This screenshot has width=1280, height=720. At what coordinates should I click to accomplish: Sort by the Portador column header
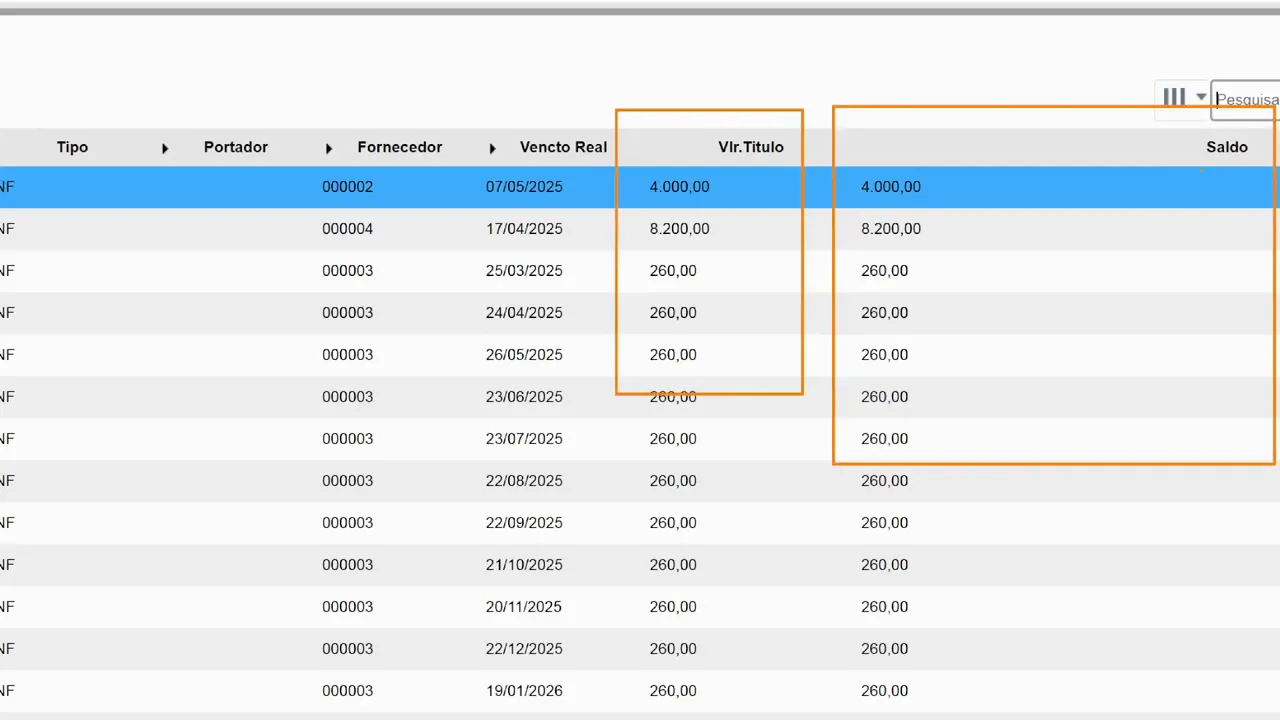[235, 147]
